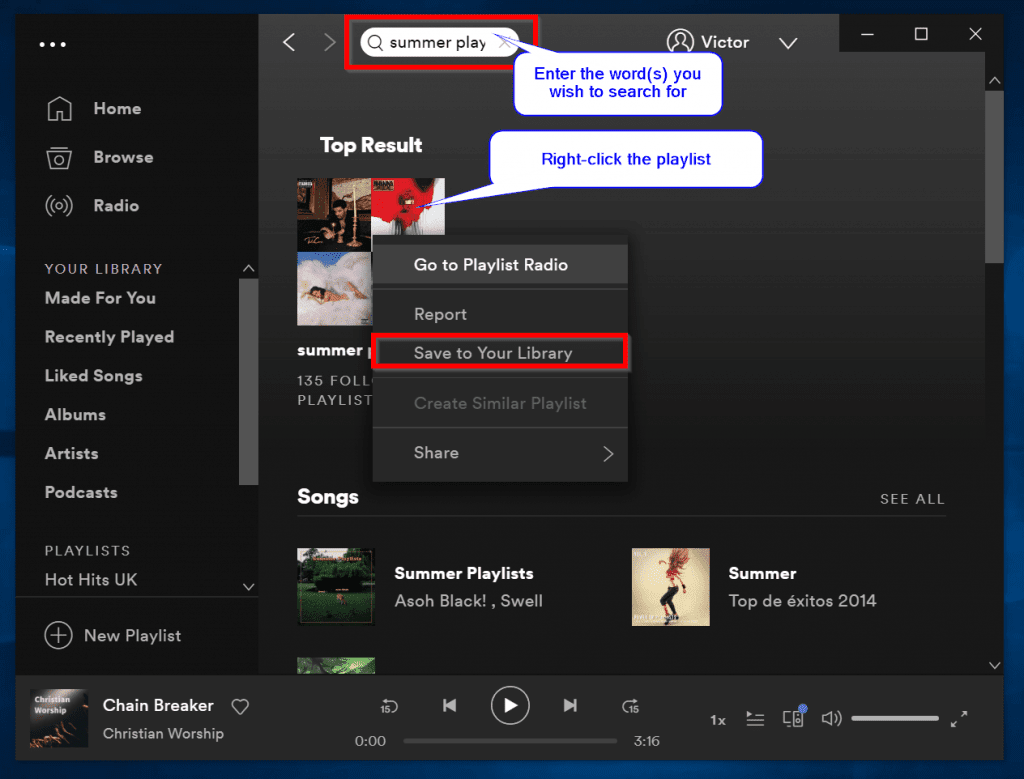Select the Summer Playlists song title

point(464,573)
